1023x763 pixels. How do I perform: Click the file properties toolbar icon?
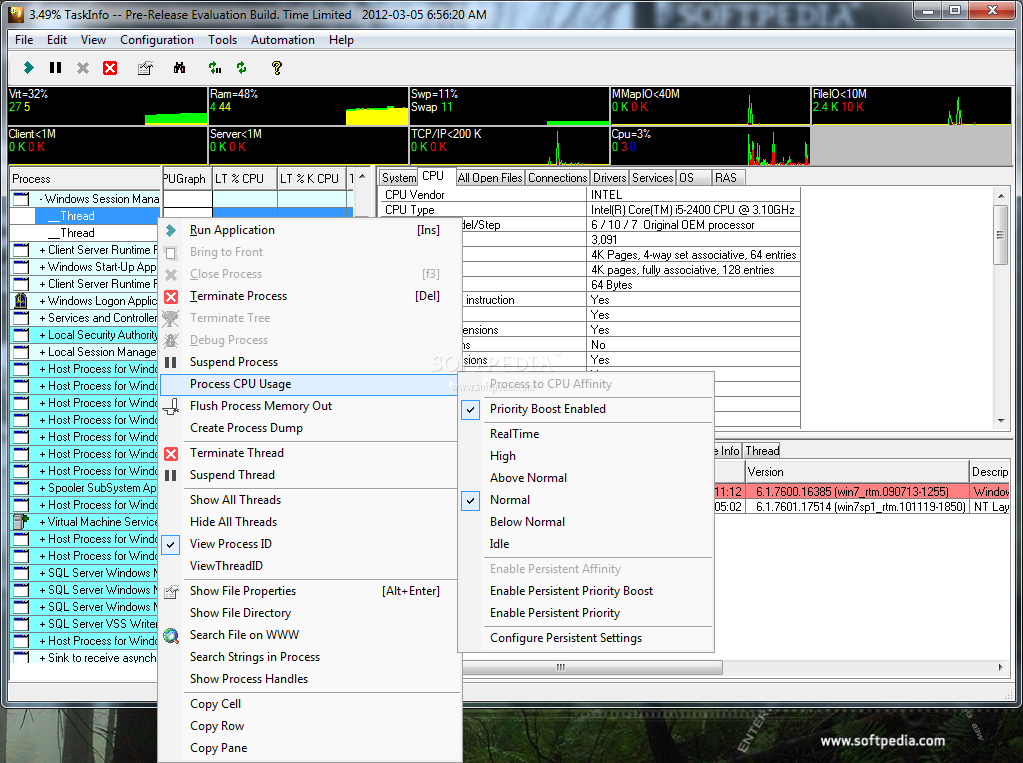(x=145, y=68)
